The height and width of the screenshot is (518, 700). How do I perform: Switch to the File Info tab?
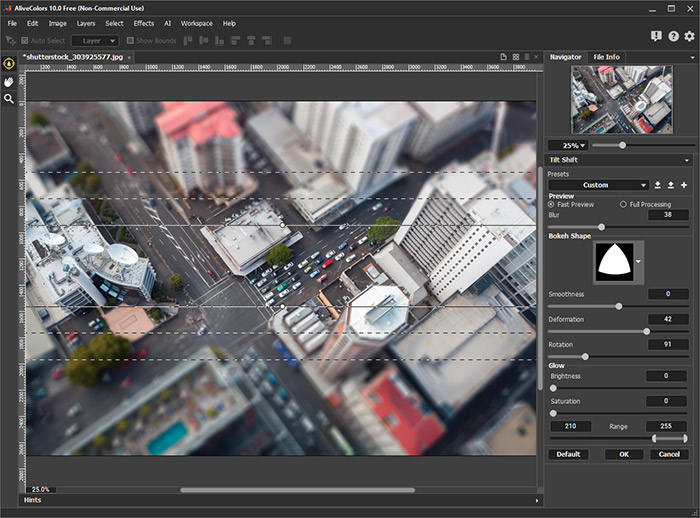(x=606, y=57)
